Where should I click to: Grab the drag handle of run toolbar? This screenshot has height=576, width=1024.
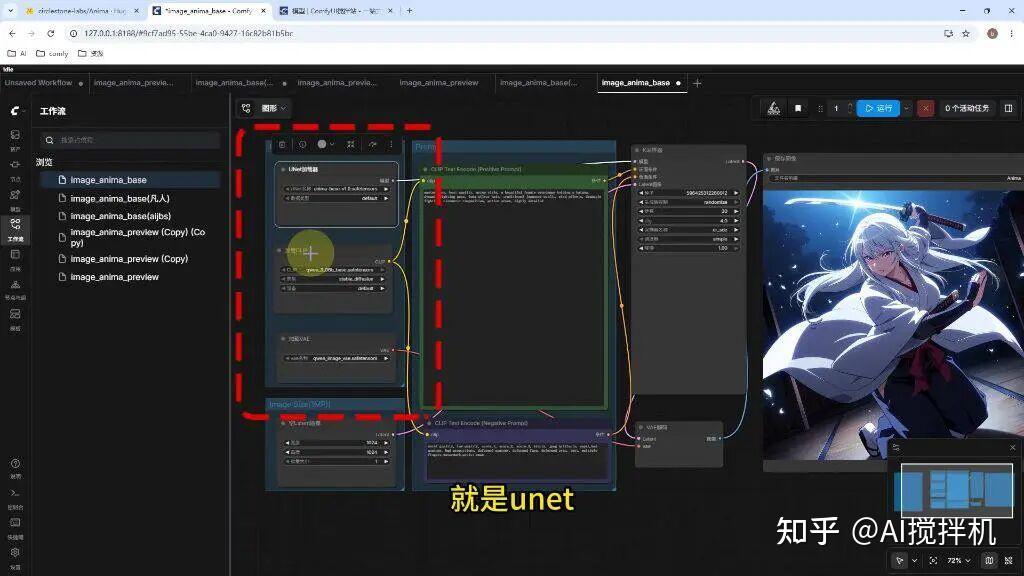pyautogui.click(x=820, y=108)
